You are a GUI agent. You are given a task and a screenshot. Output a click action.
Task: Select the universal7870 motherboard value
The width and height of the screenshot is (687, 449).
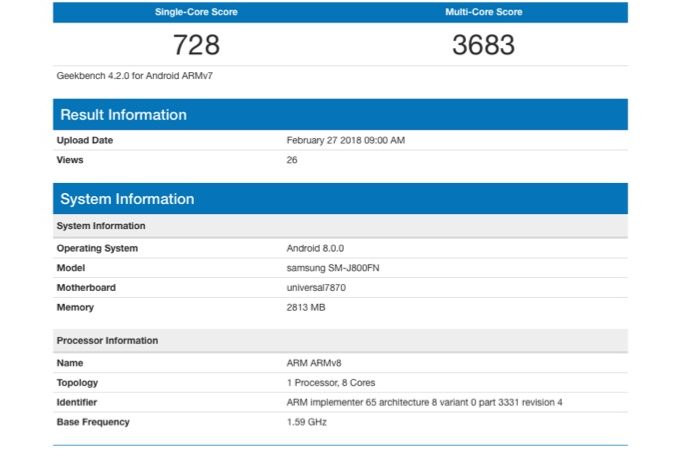(316, 288)
